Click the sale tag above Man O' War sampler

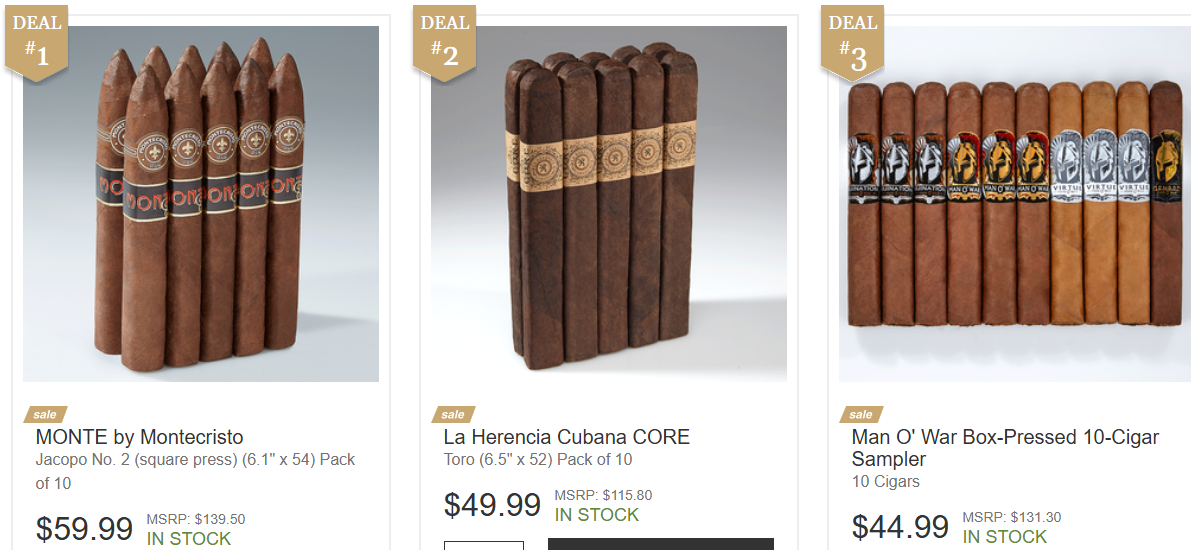[x=861, y=415]
